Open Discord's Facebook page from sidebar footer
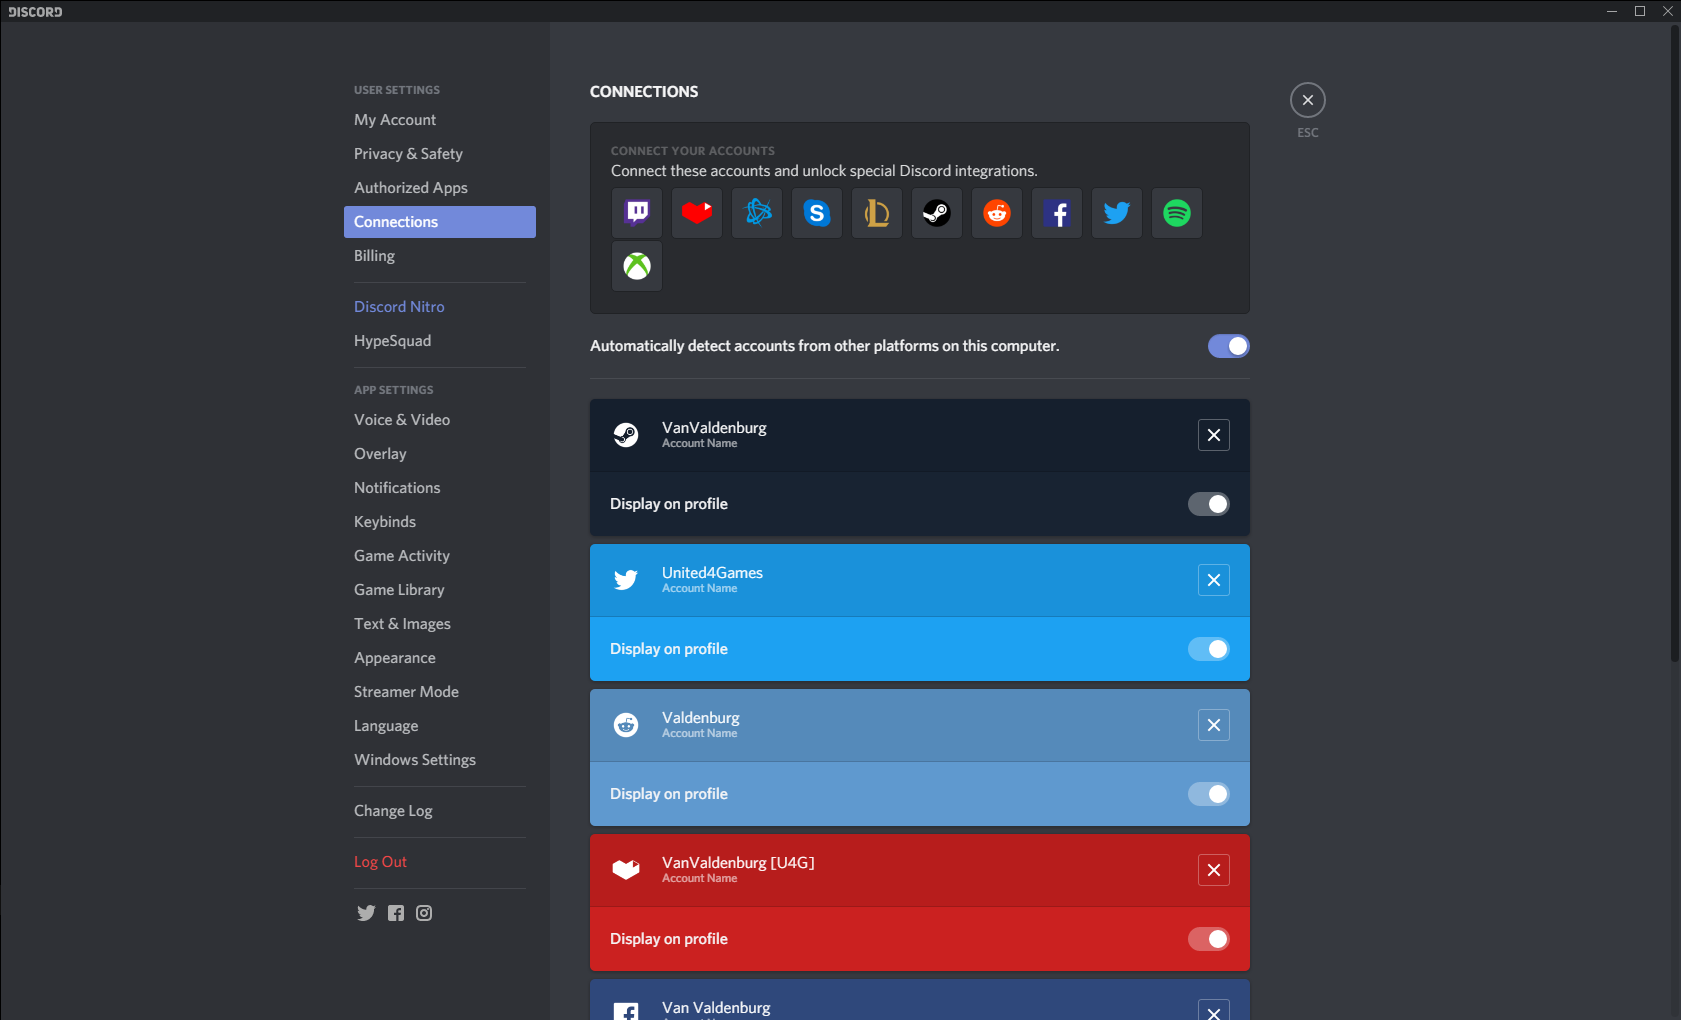This screenshot has width=1681, height=1020. (396, 913)
